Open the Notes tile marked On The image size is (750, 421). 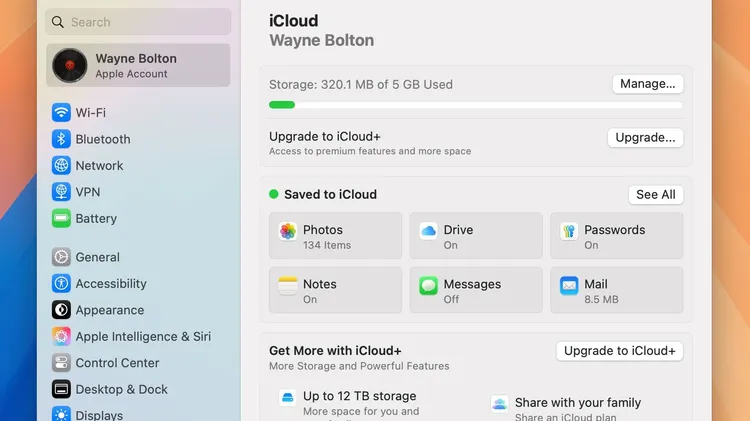pos(335,290)
